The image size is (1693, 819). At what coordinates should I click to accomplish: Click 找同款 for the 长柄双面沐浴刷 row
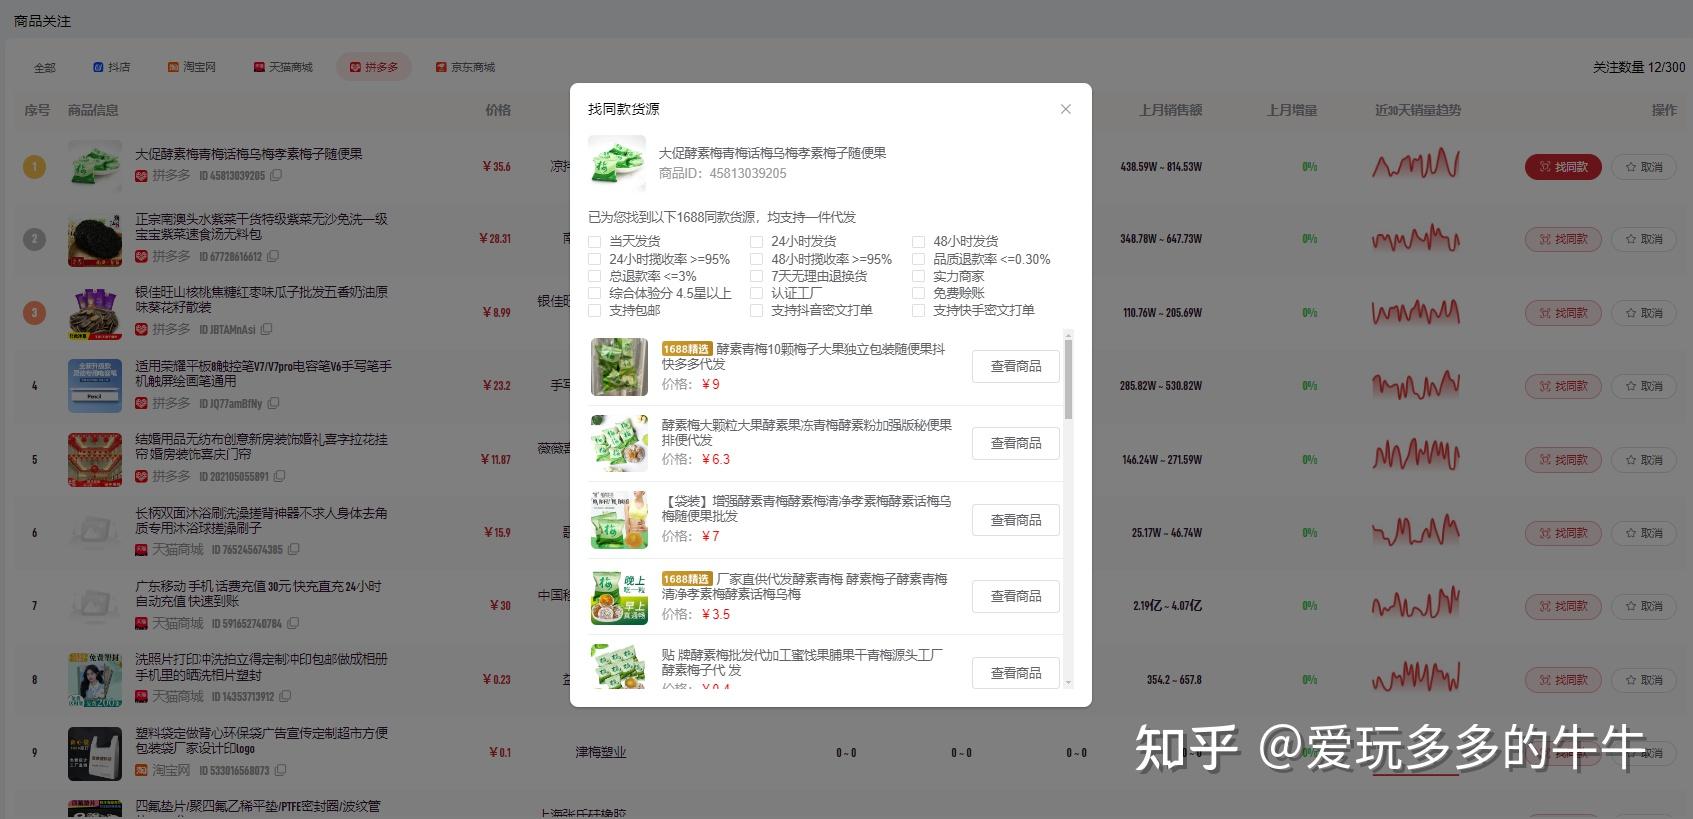[1563, 533]
